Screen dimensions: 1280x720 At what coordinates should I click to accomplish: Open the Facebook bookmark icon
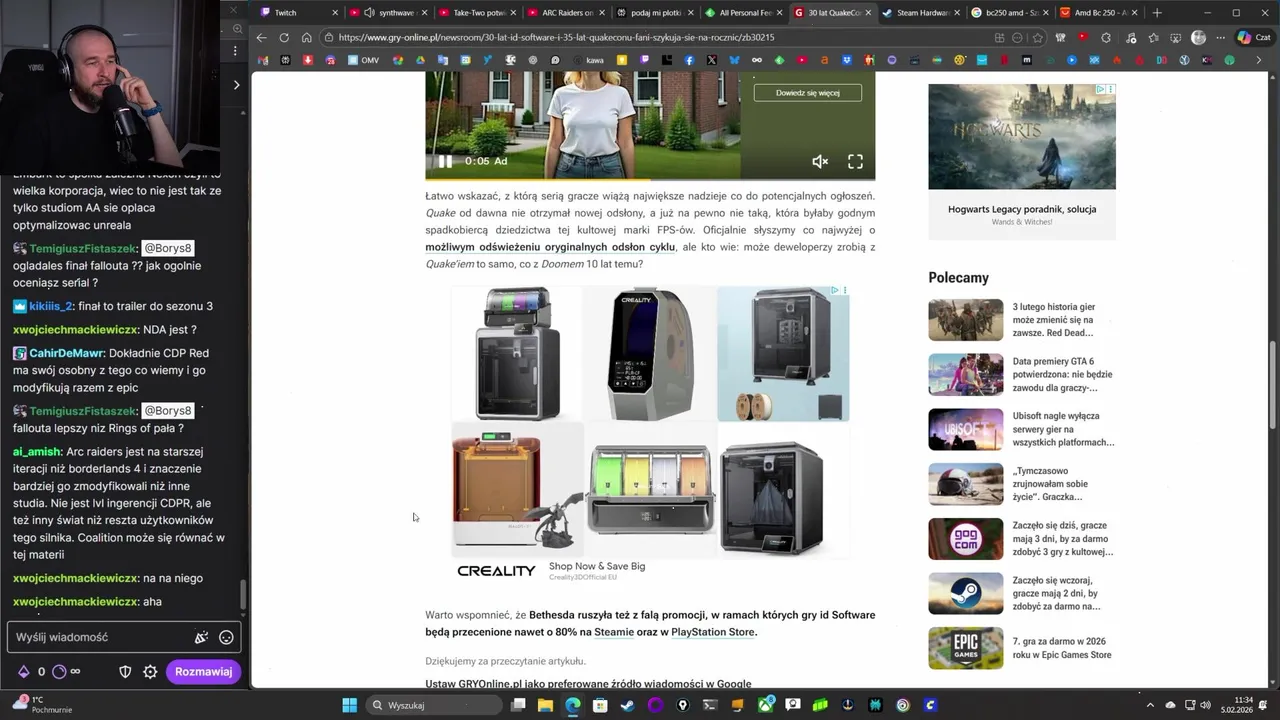(689, 60)
